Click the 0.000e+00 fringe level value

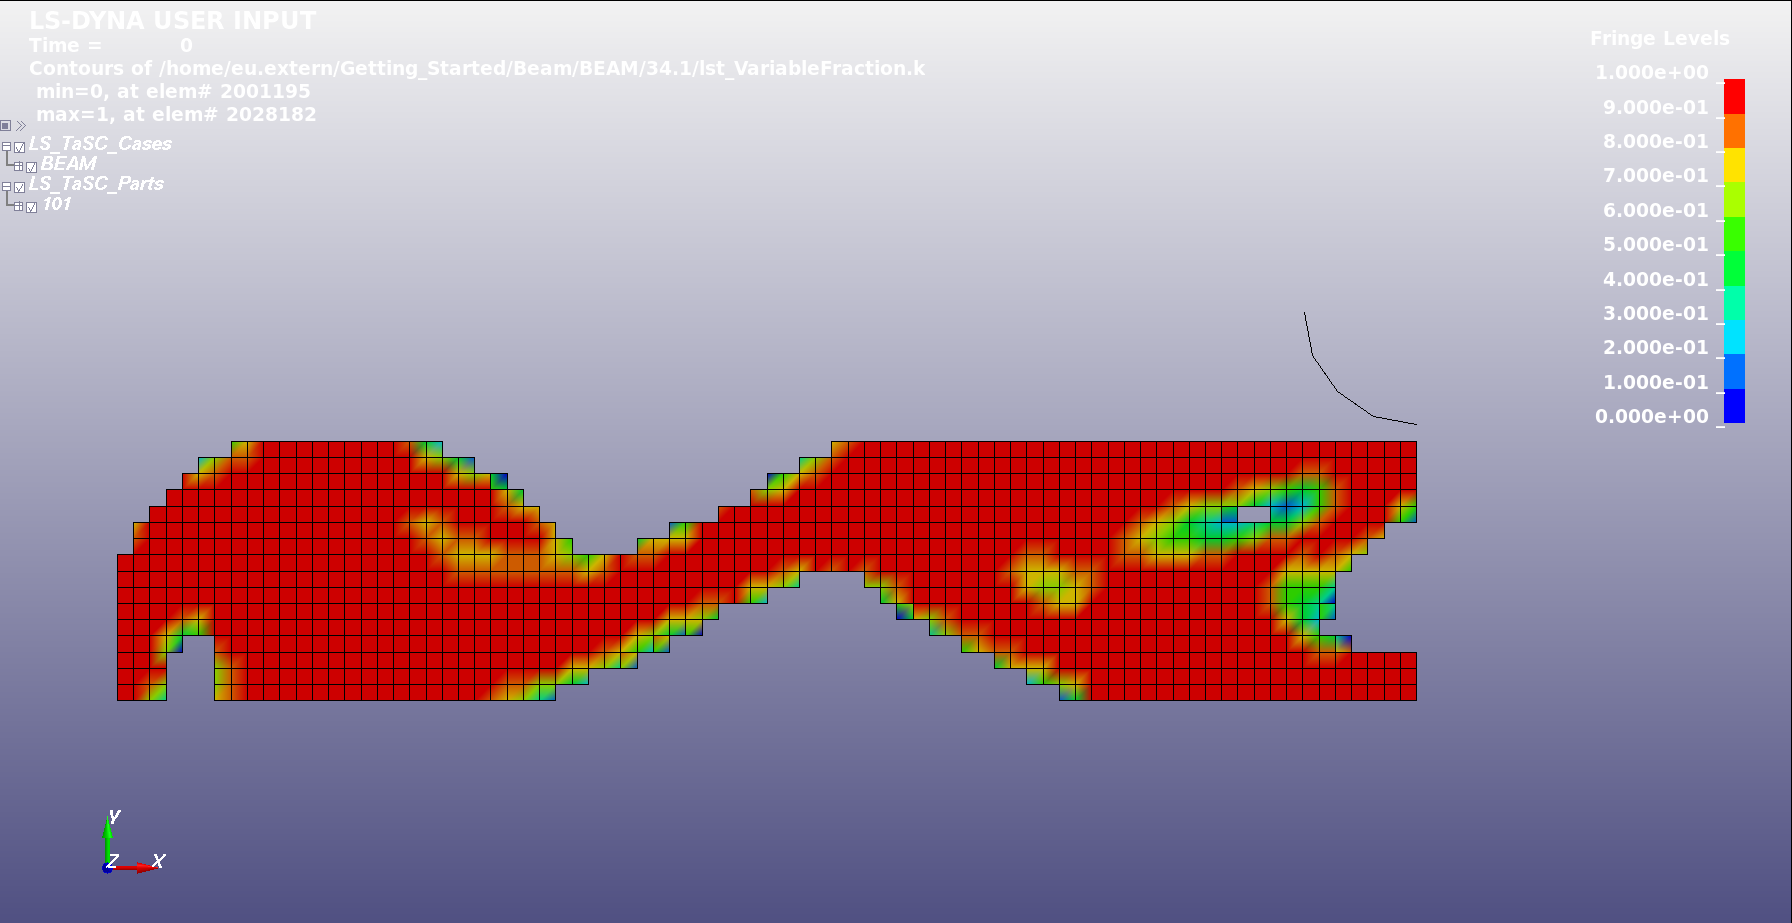coord(1651,416)
